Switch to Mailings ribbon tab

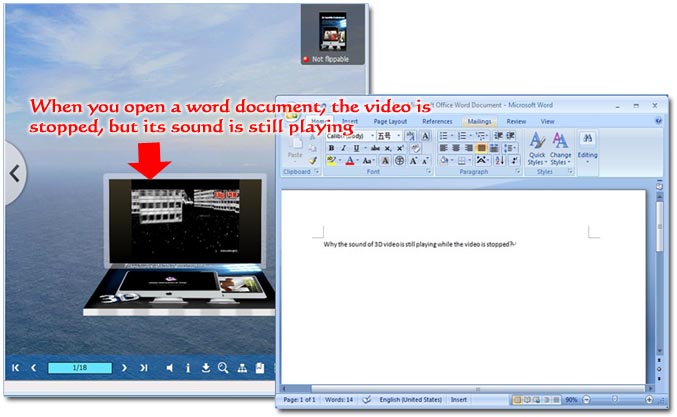[479, 122]
